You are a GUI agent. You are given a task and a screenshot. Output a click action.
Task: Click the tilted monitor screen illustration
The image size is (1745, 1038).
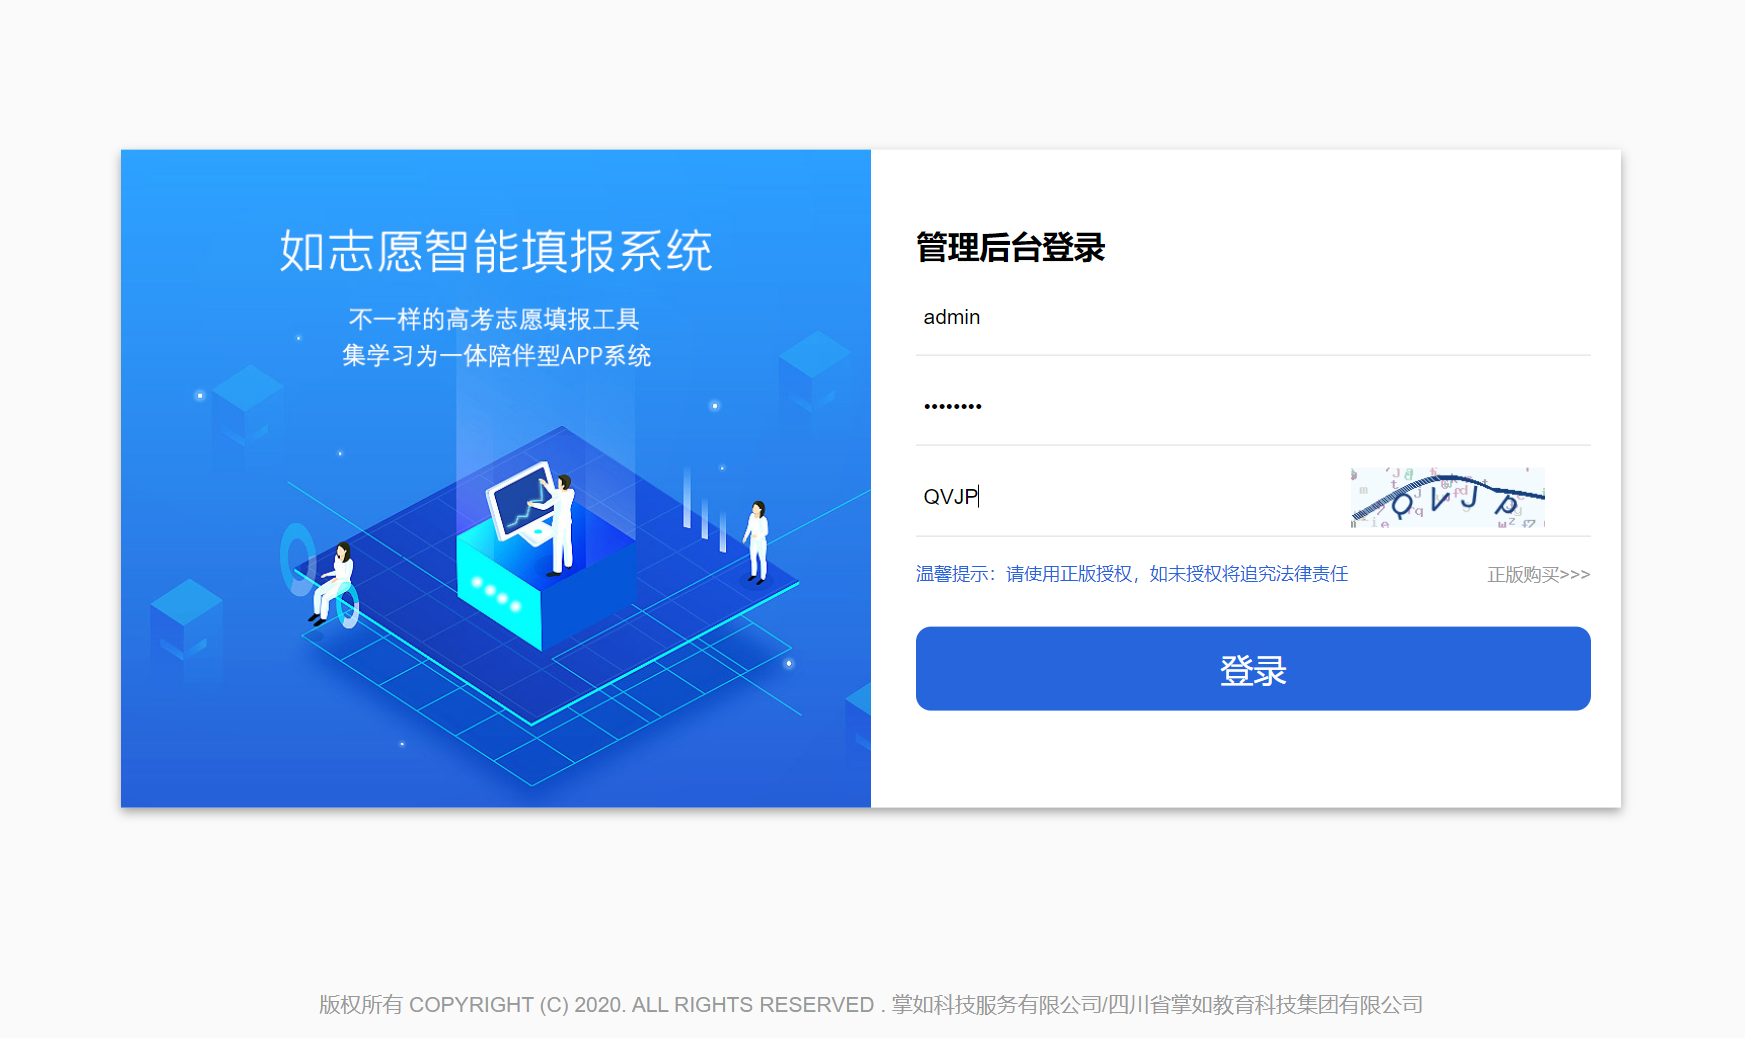coord(521,502)
